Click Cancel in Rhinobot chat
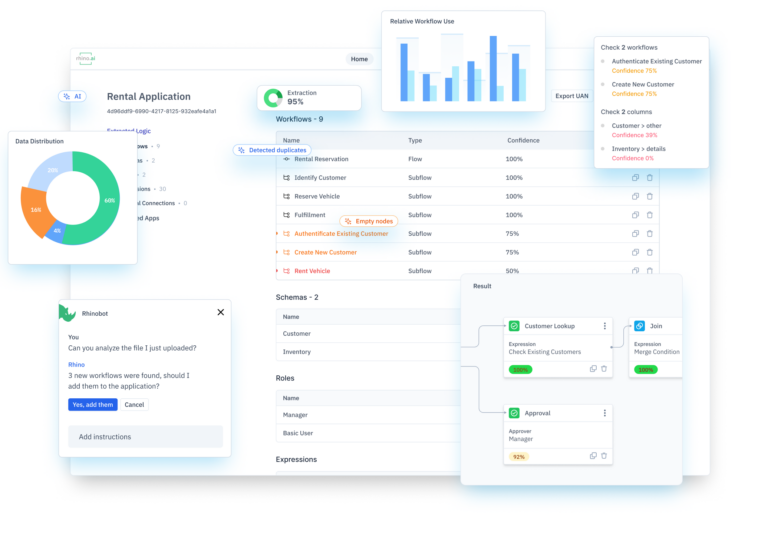This screenshot has width=768, height=541. [x=134, y=404]
